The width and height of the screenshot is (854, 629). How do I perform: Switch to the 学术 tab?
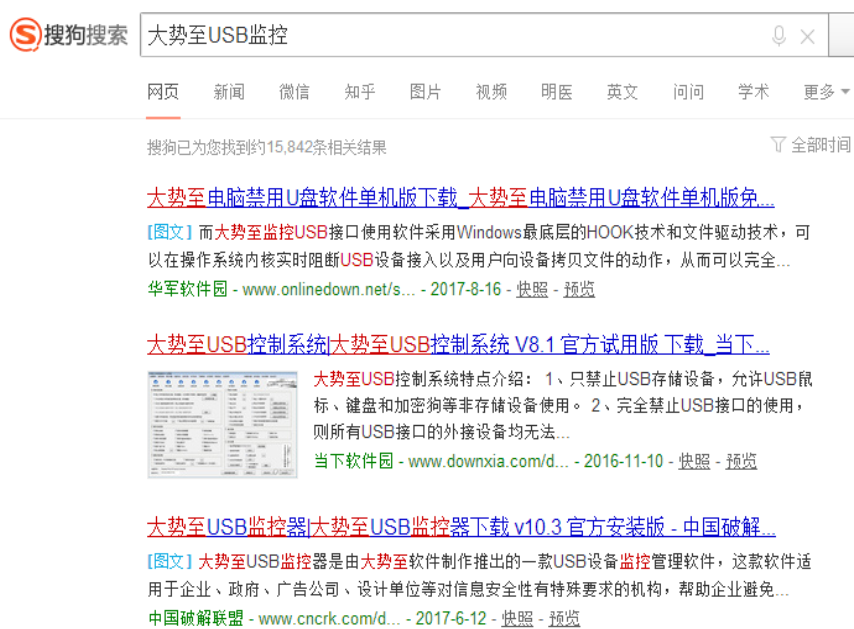pos(753,91)
